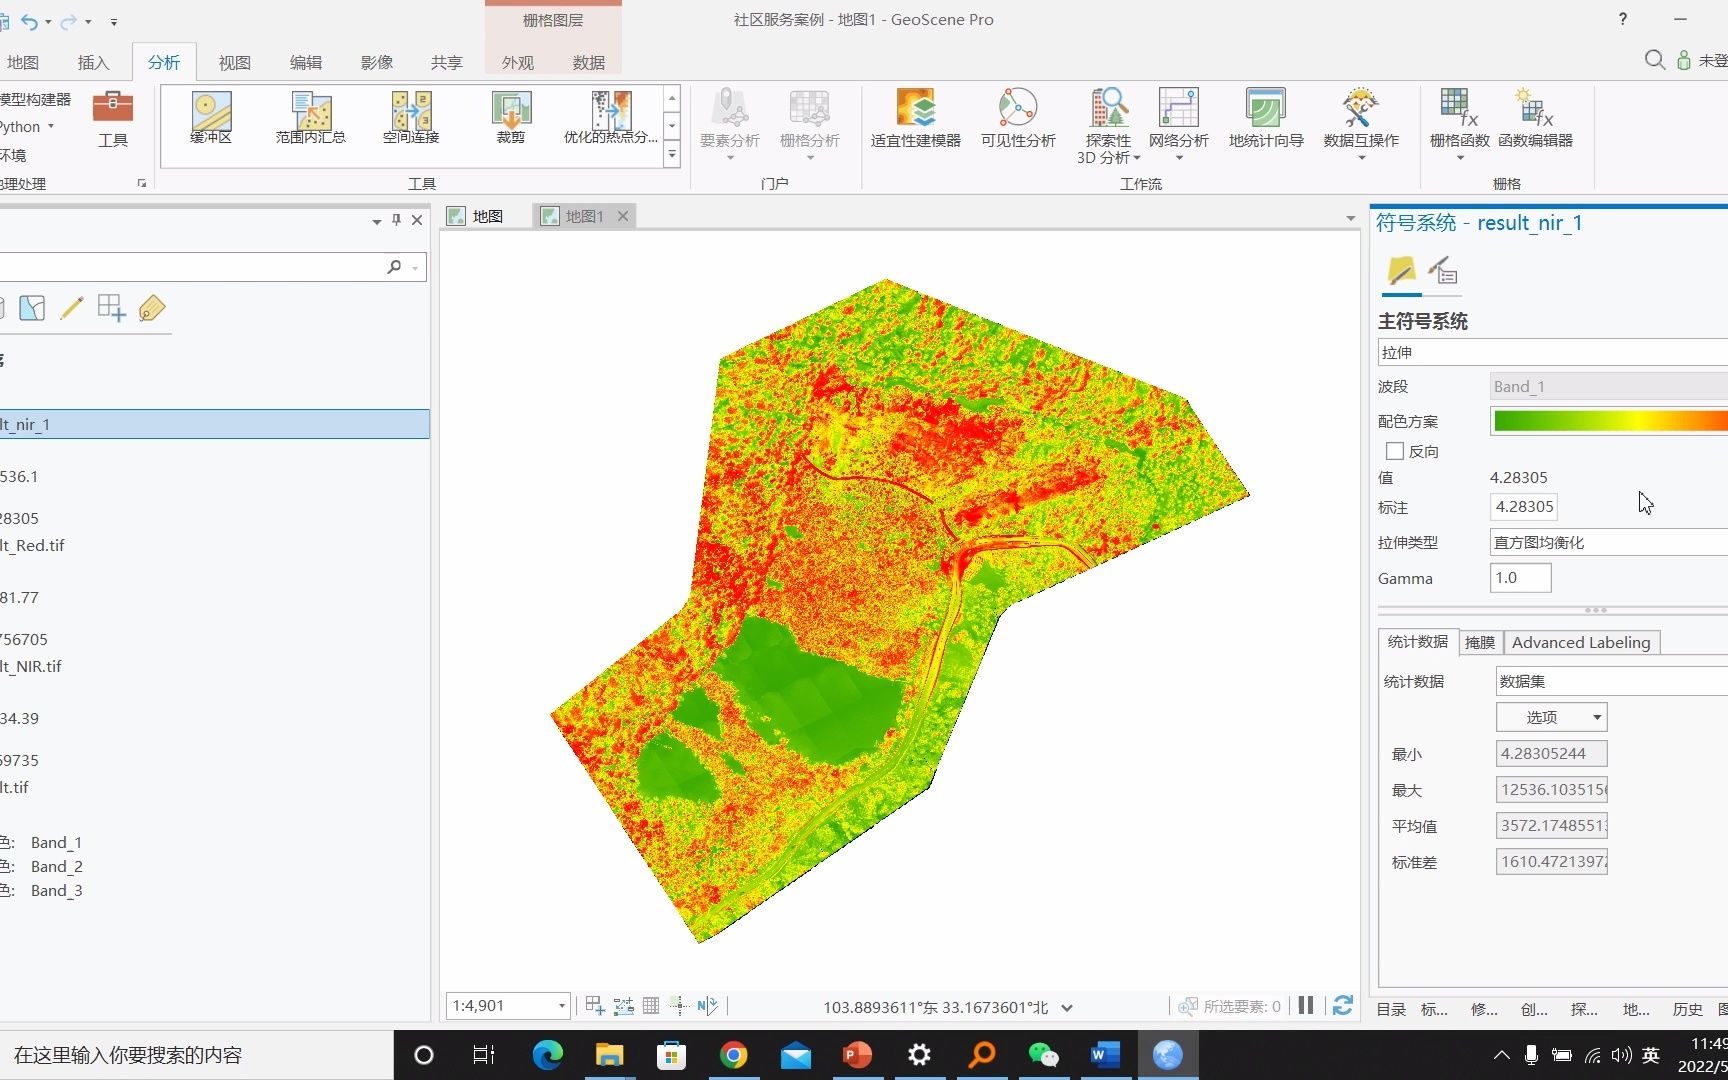Screen dimensions: 1728x1080
Task: Launch the Suitability Modeler (适宜性建模器)
Action: coord(915,118)
